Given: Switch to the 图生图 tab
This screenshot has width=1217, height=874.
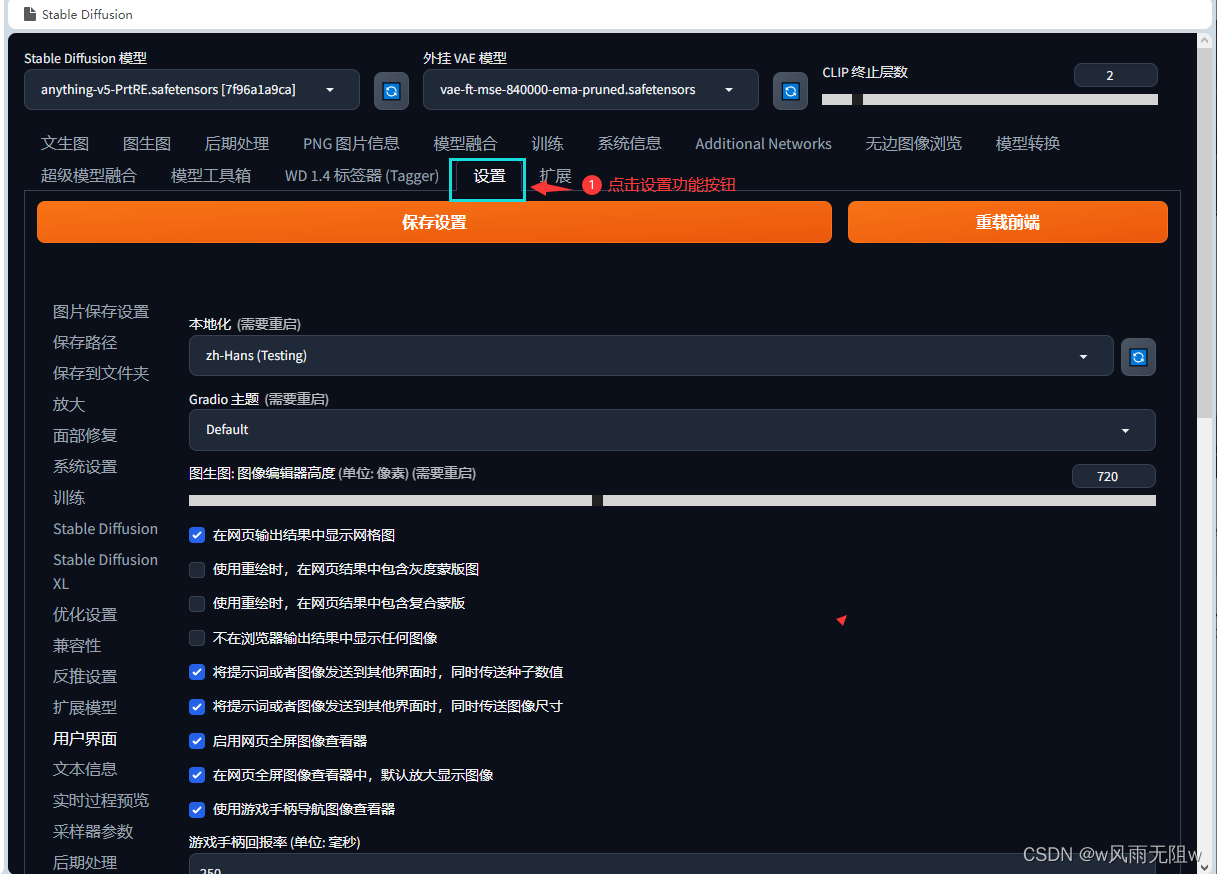Looking at the screenshot, I should coord(147,143).
